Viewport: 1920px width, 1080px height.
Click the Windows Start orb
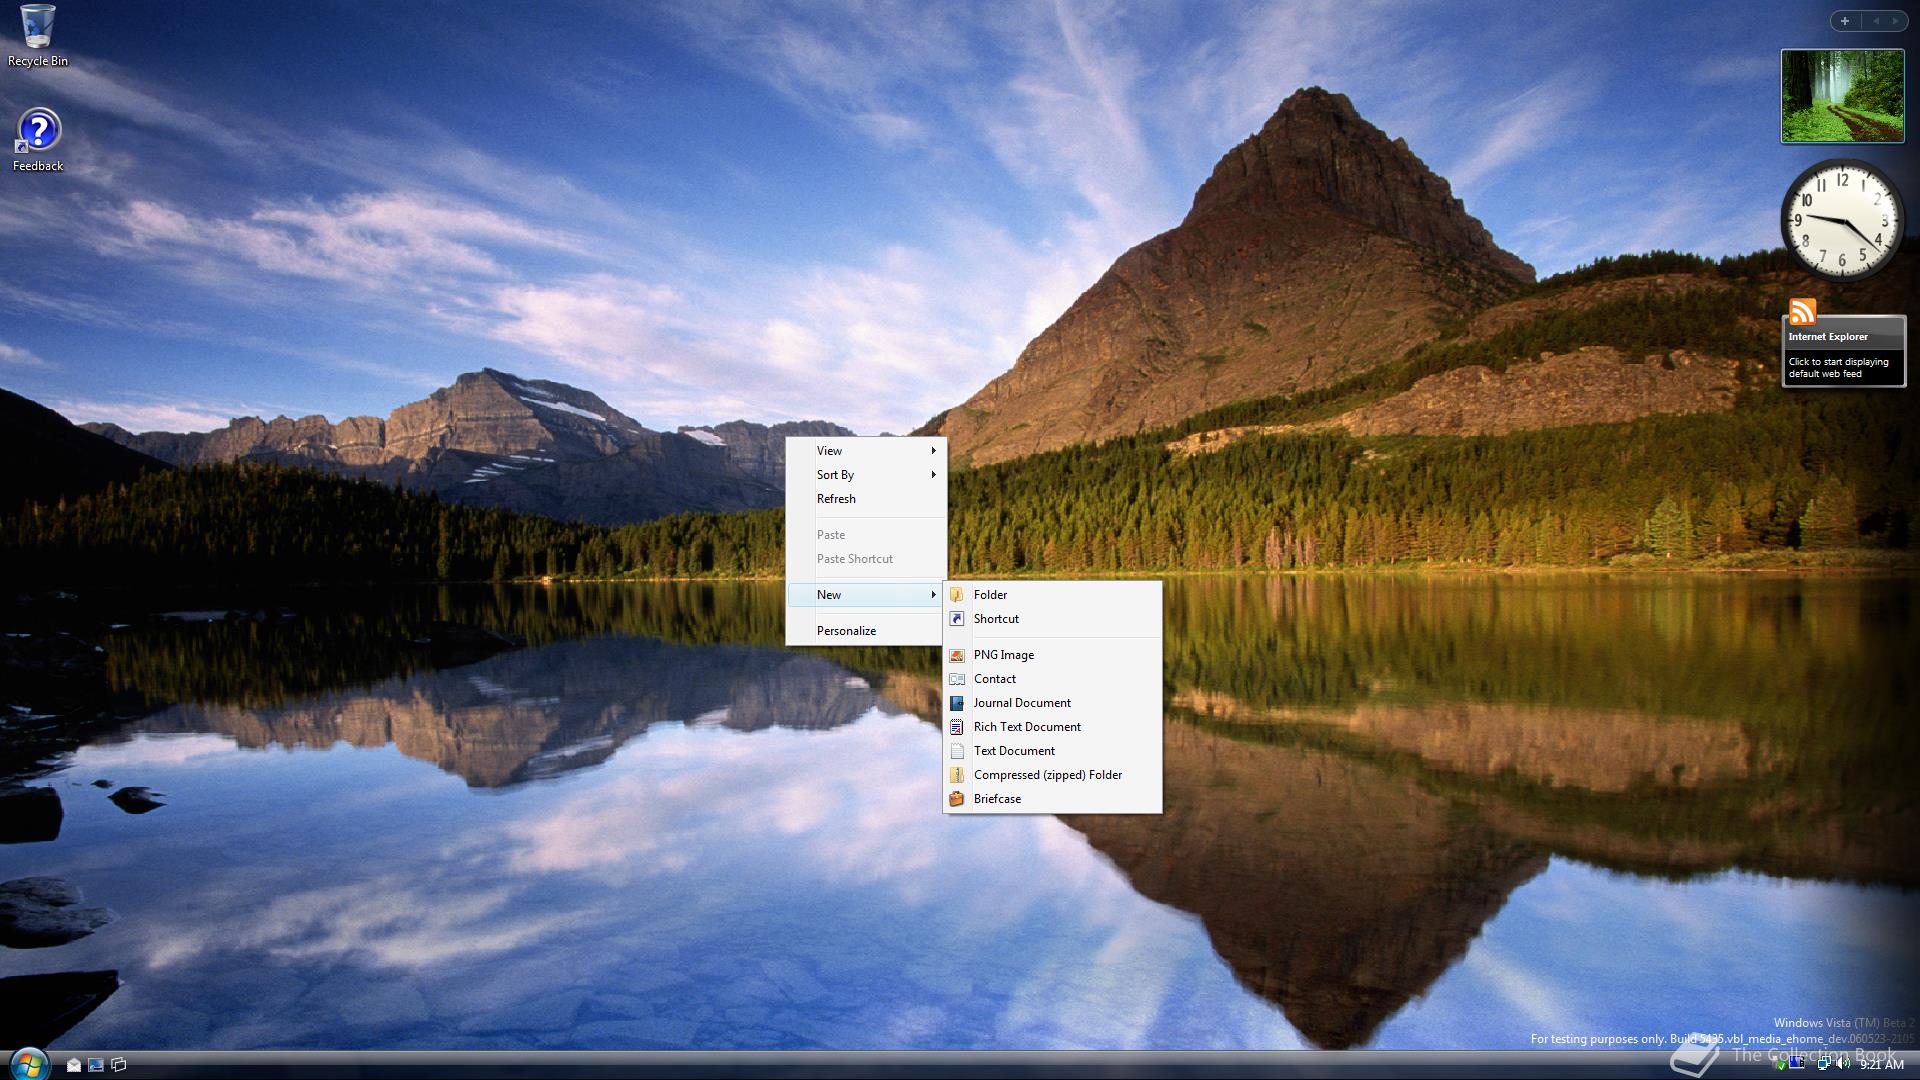coord(28,1064)
